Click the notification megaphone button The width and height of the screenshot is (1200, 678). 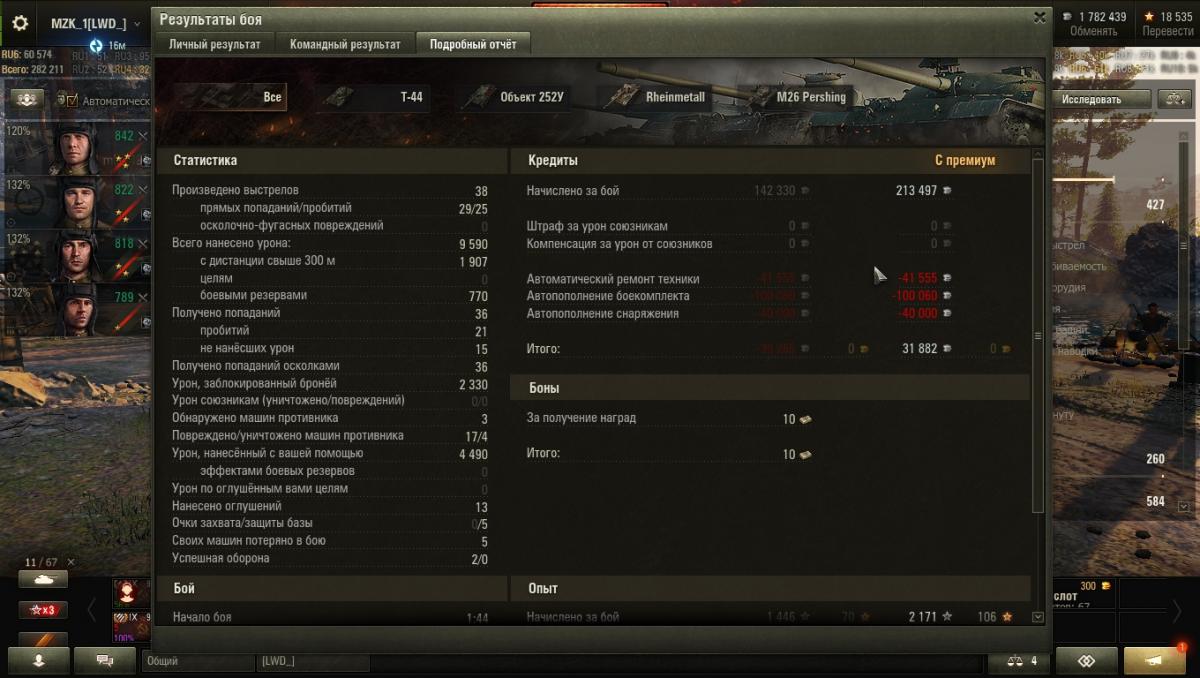click(x=1154, y=661)
